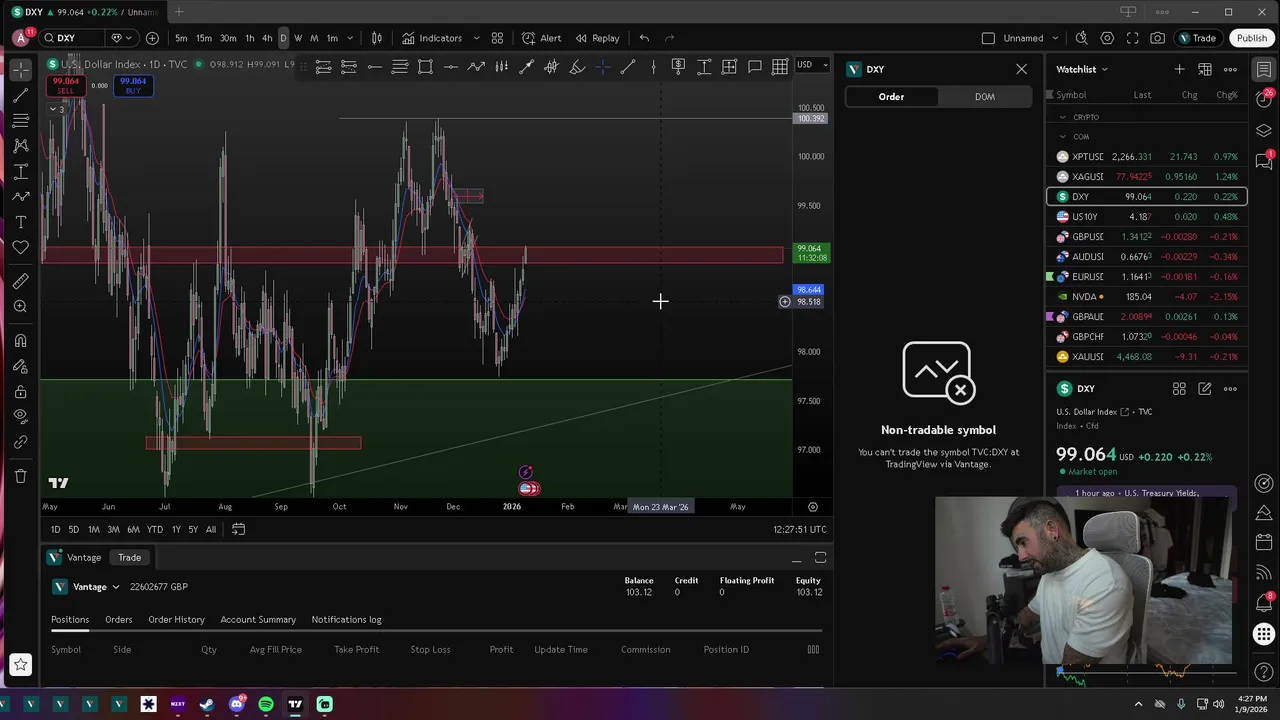Screen dimensions: 1280x720
Task: Open the Notifications log tab
Action: point(346,620)
